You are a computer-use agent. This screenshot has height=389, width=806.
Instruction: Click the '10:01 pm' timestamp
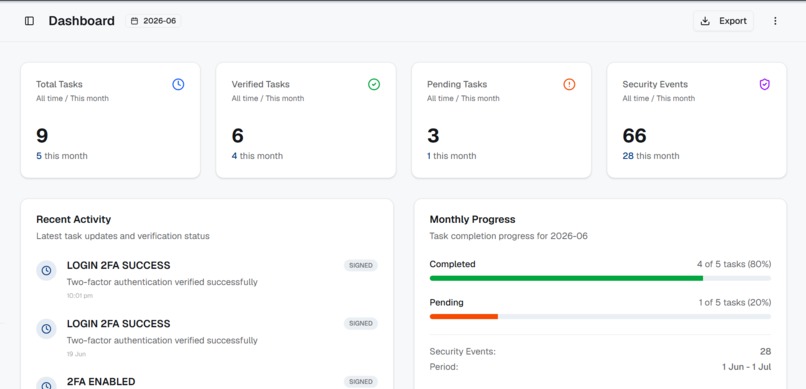(80, 296)
